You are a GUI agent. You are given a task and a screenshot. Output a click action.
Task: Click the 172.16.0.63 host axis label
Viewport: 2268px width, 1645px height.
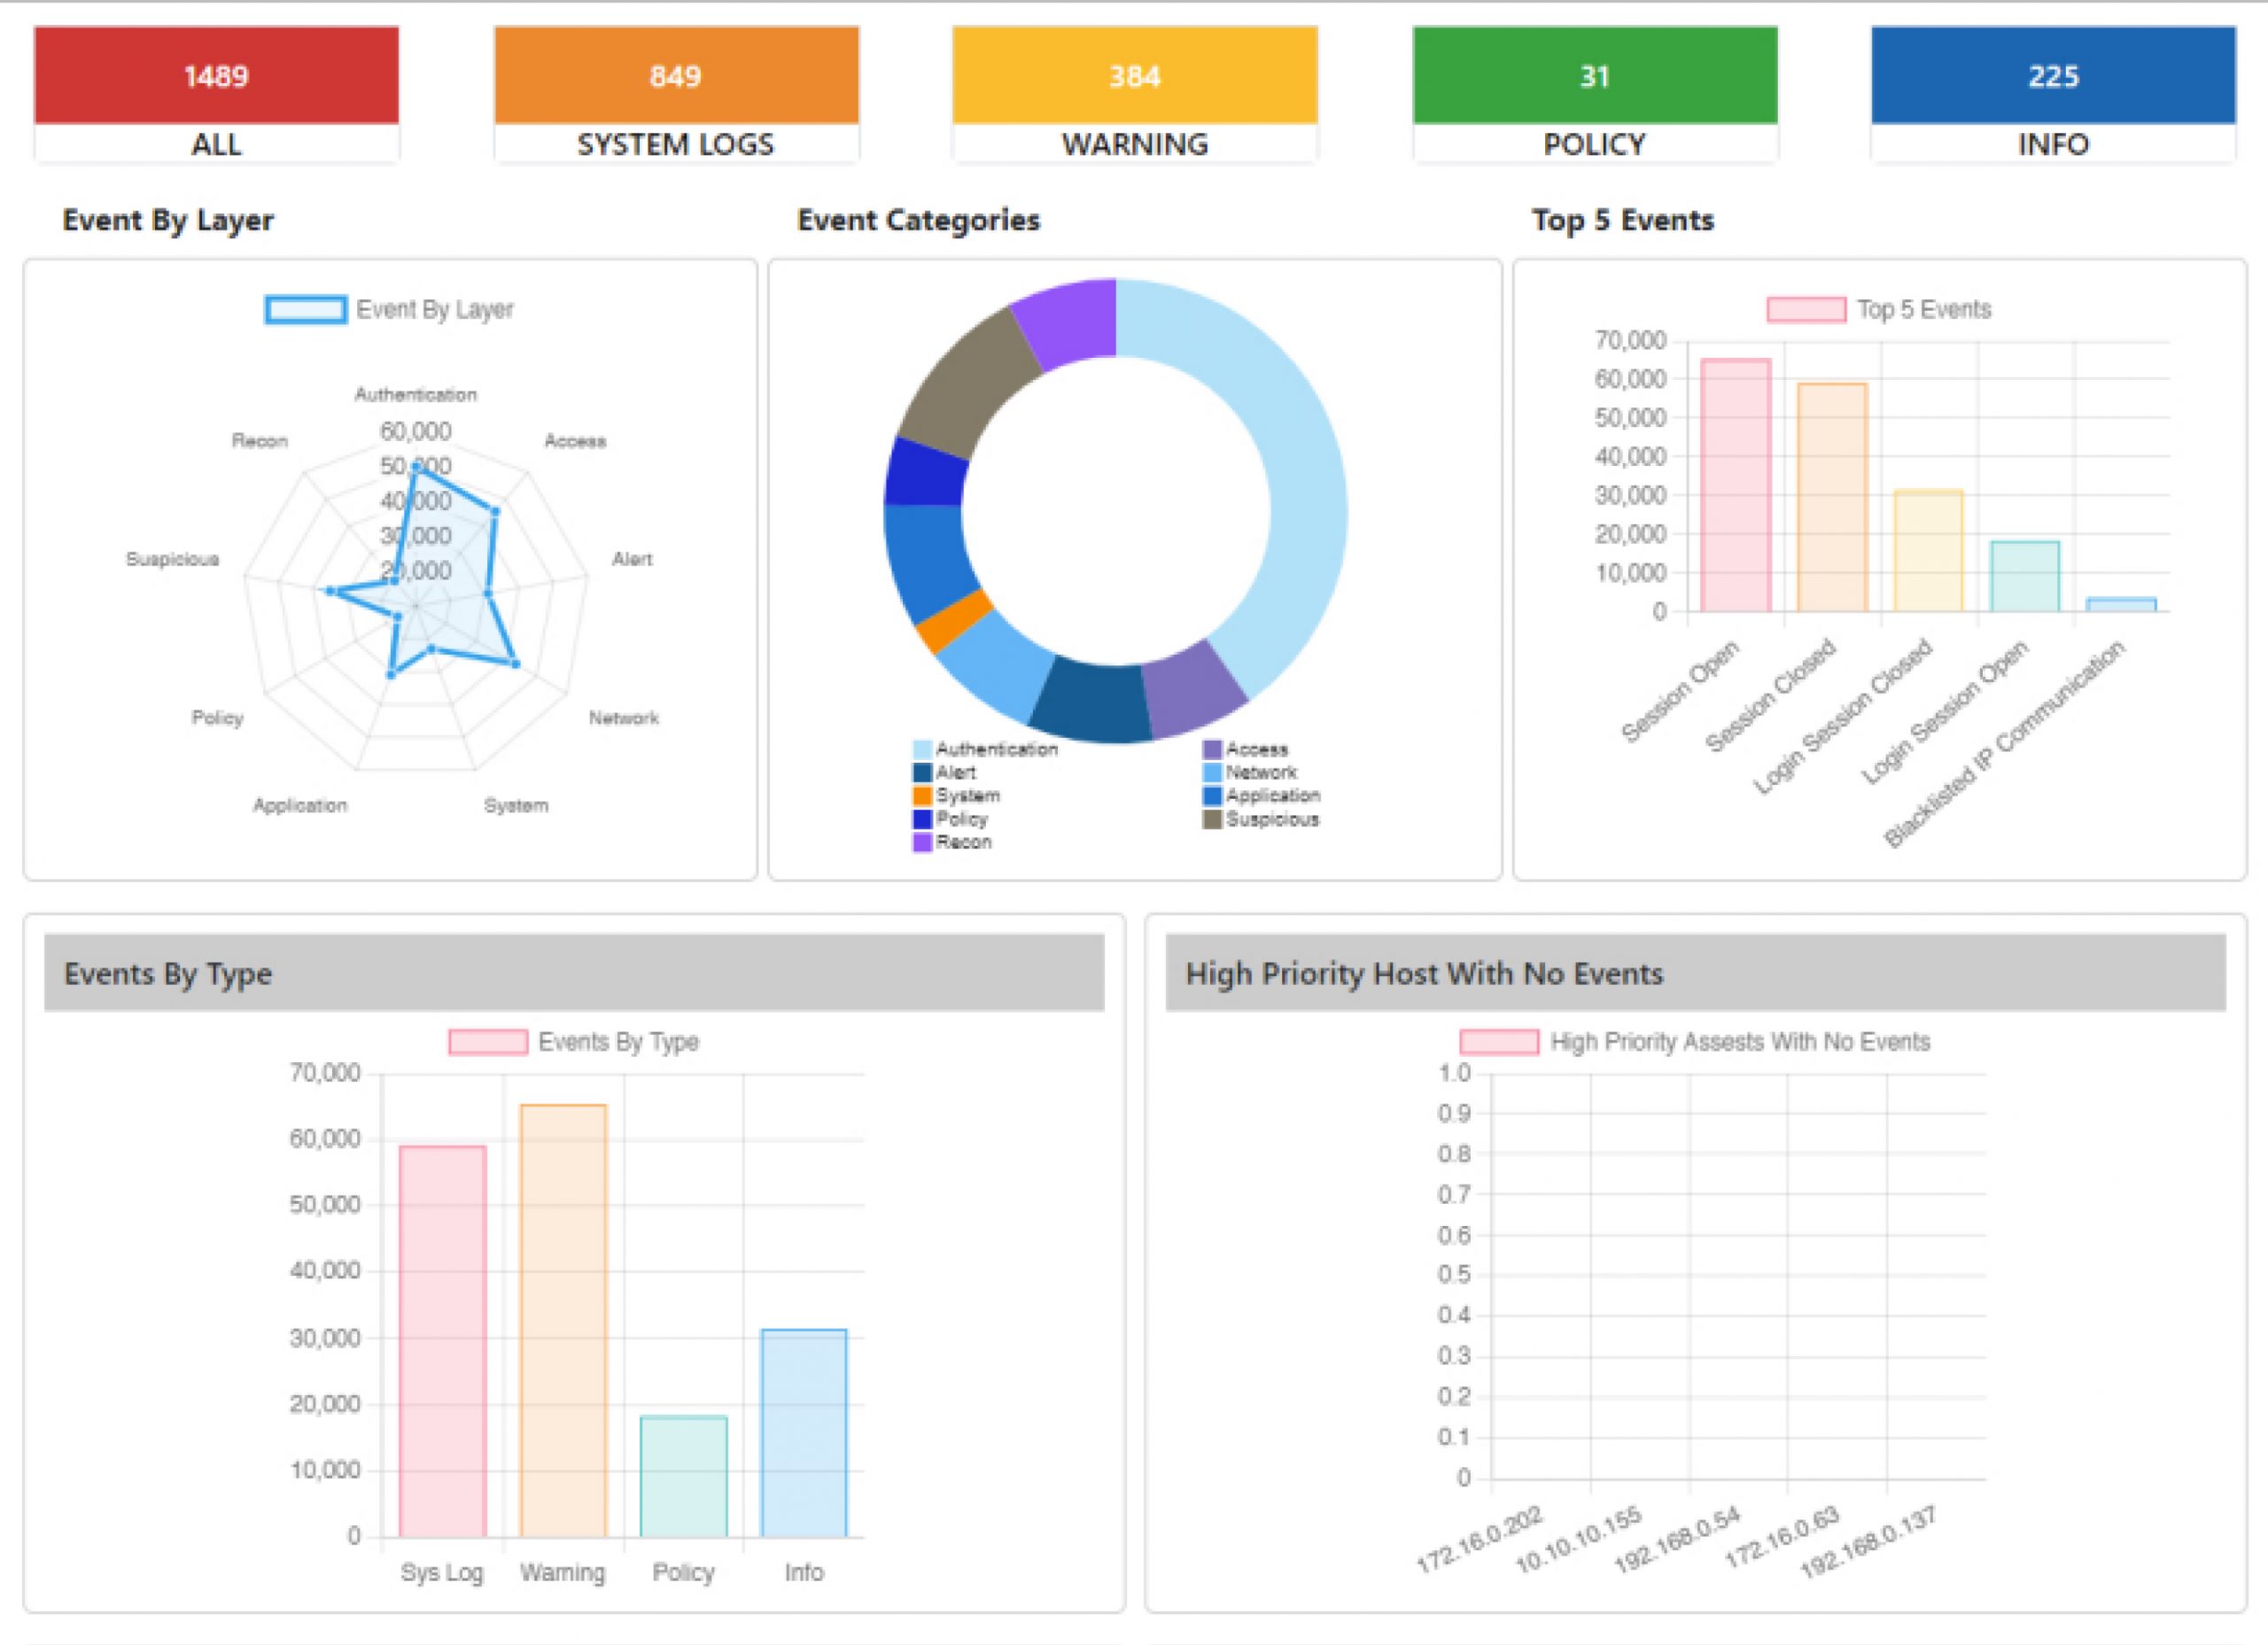(1783, 1537)
